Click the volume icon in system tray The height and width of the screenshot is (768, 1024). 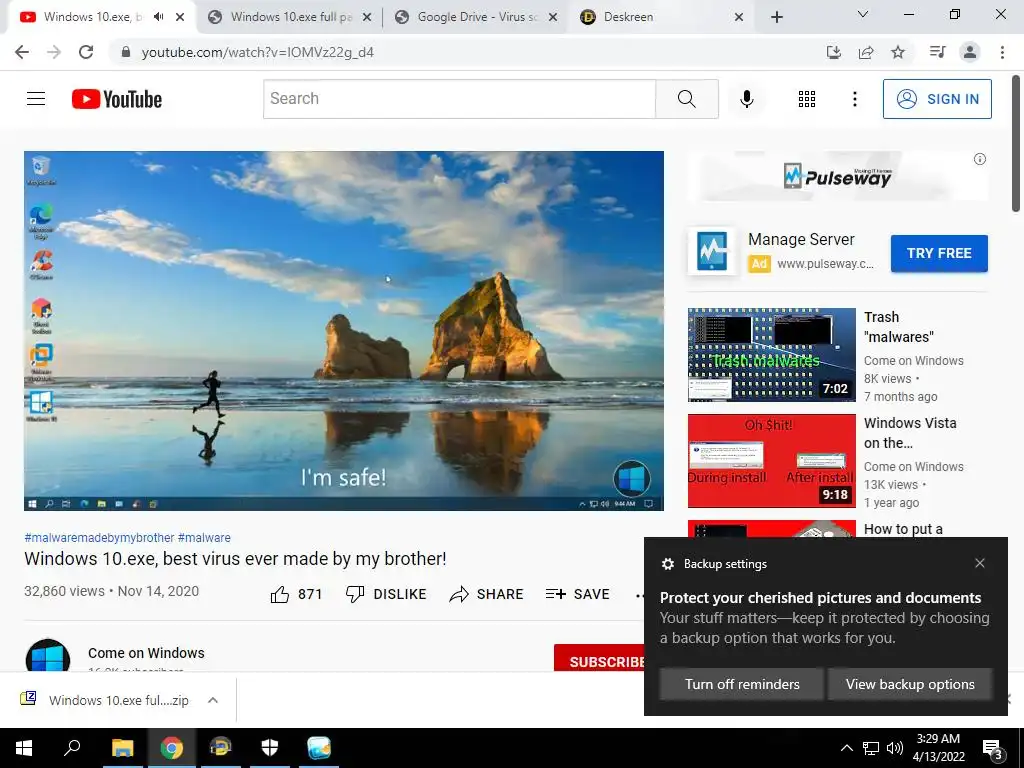coord(895,748)
